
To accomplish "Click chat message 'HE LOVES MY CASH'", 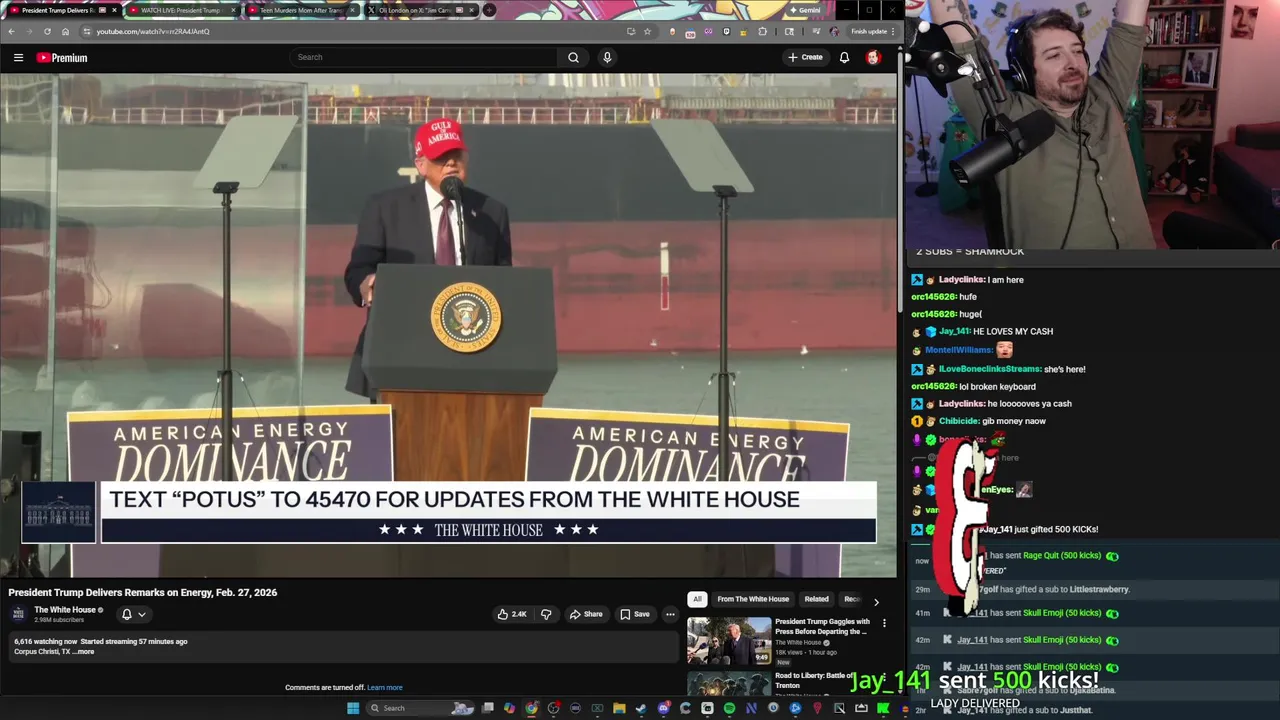I will [x=1012, y=331].
